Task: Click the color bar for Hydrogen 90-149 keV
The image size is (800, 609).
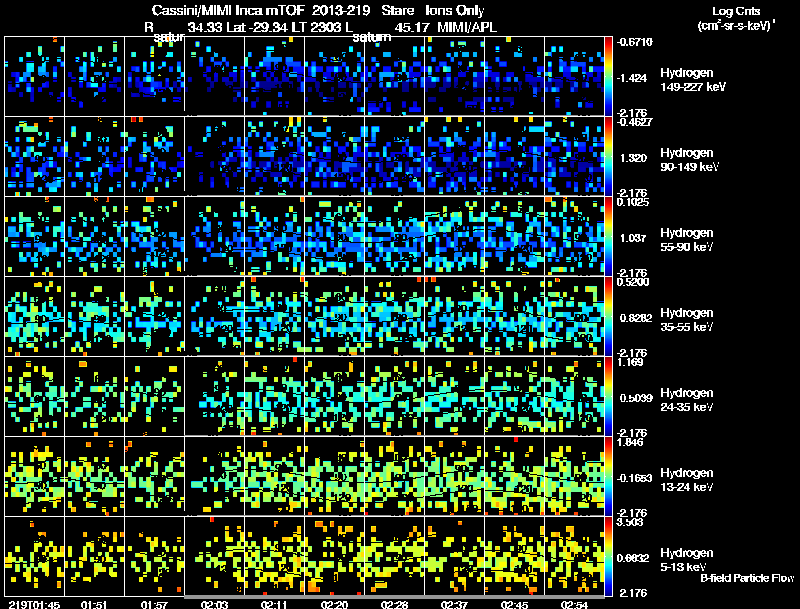Action: coord(609,156)
